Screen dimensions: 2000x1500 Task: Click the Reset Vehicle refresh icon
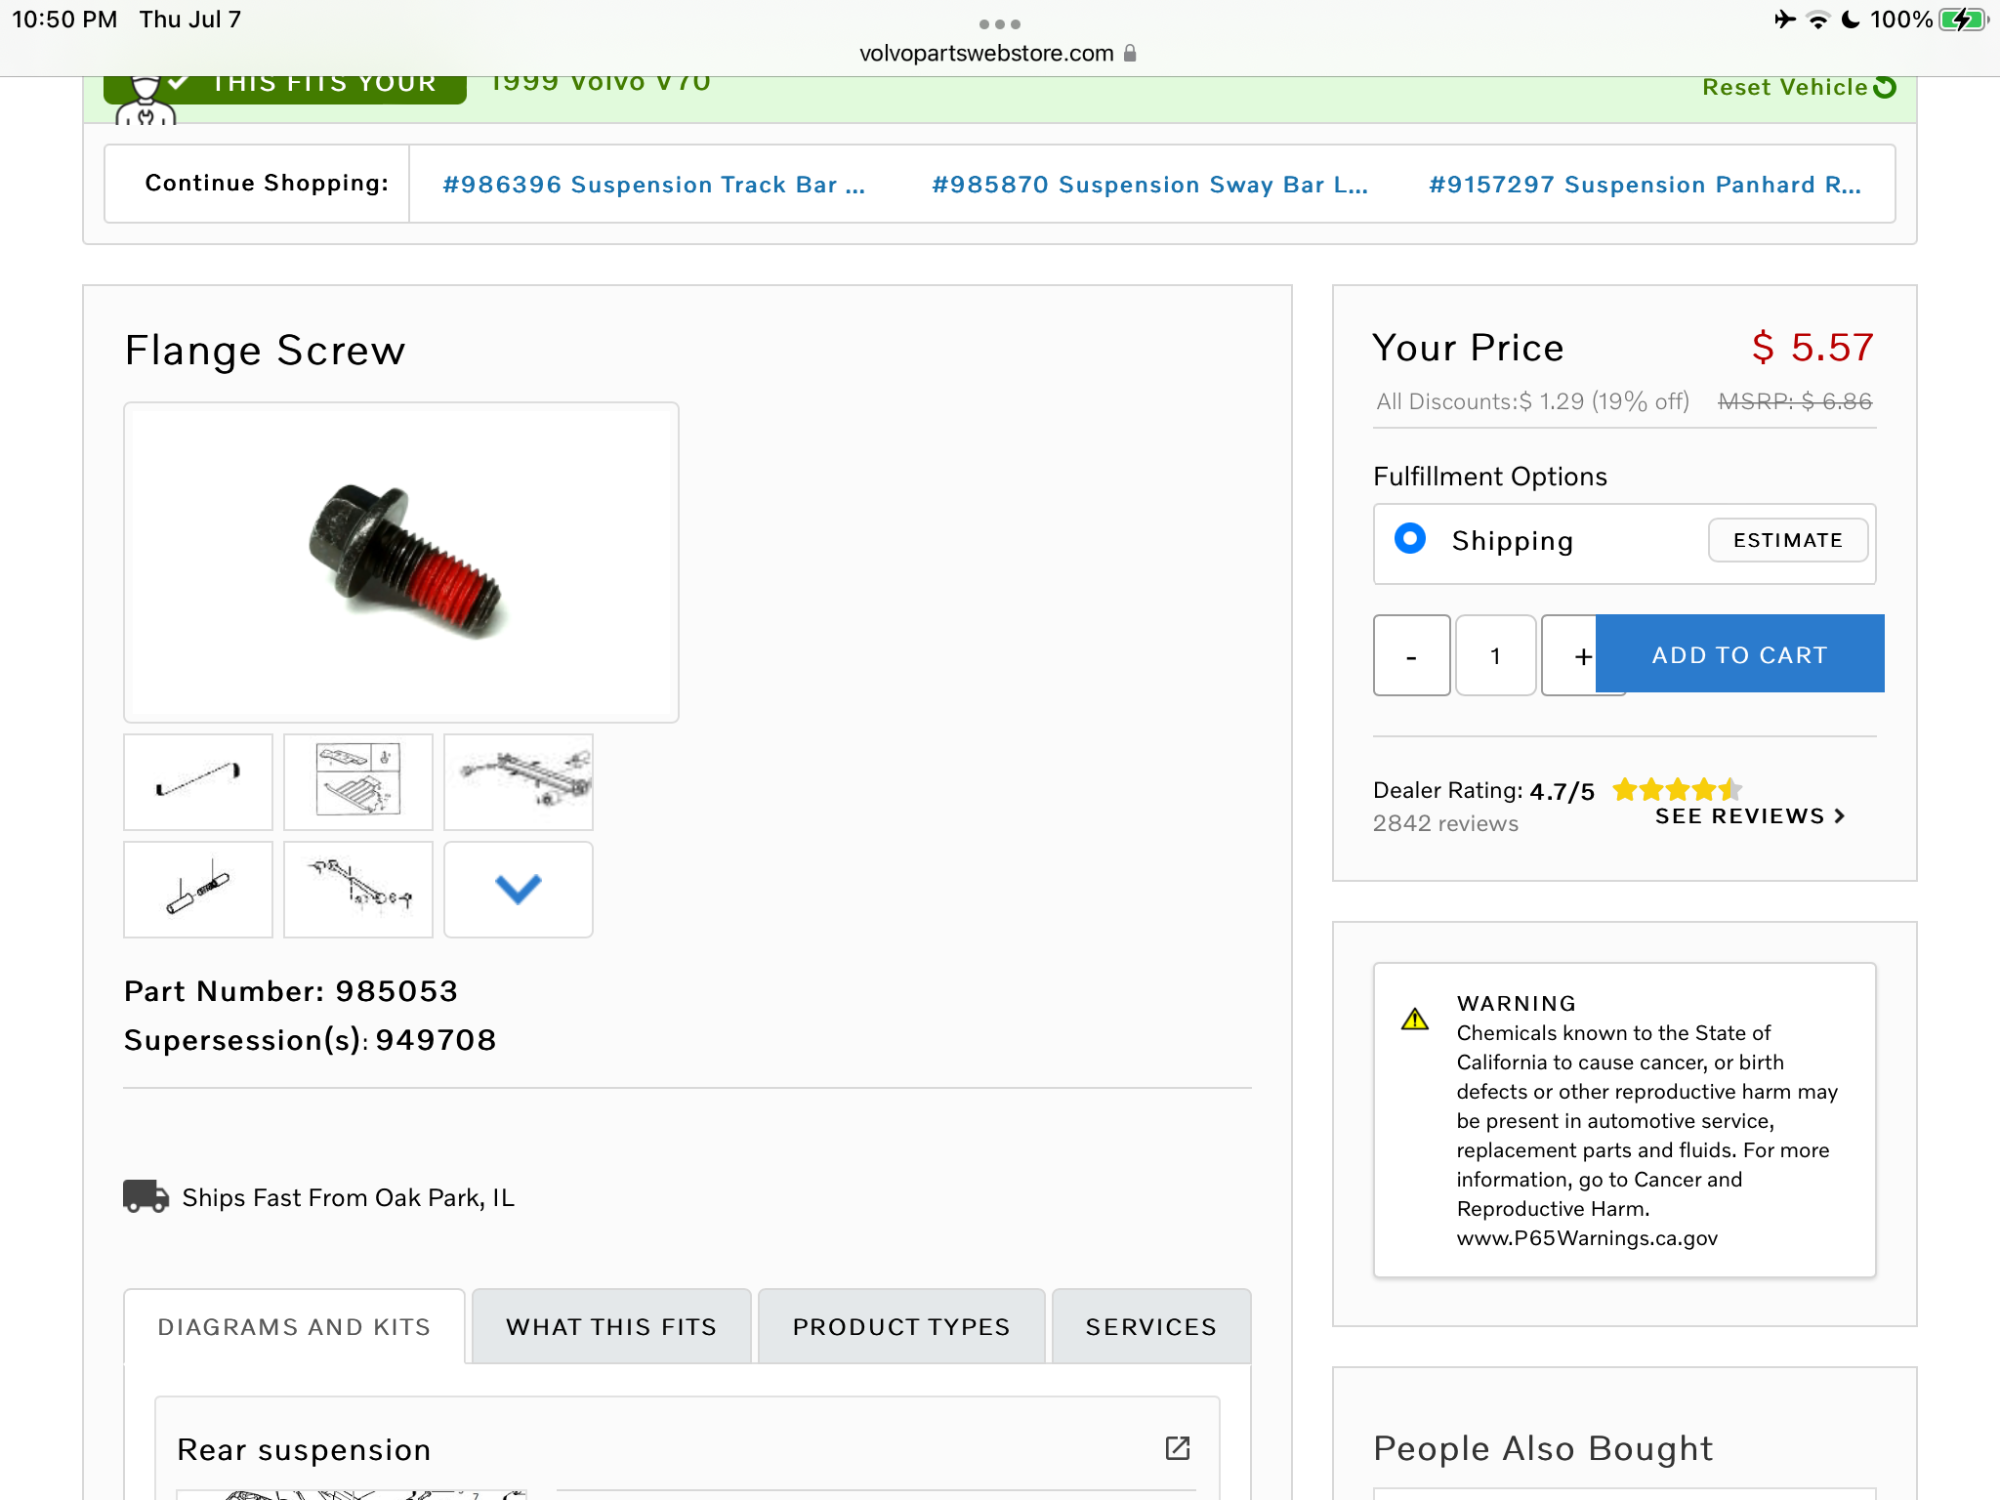[1885, 87]
